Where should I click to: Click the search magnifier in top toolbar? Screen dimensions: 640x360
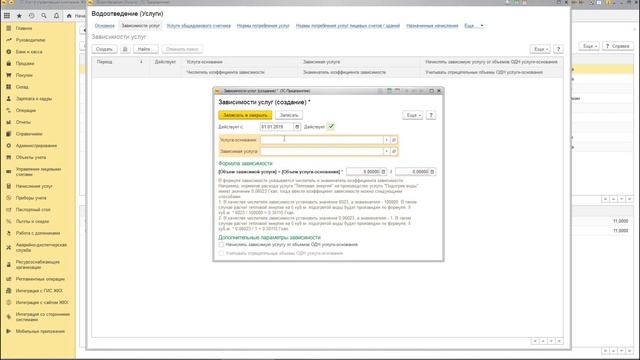[x=44, y=16]
